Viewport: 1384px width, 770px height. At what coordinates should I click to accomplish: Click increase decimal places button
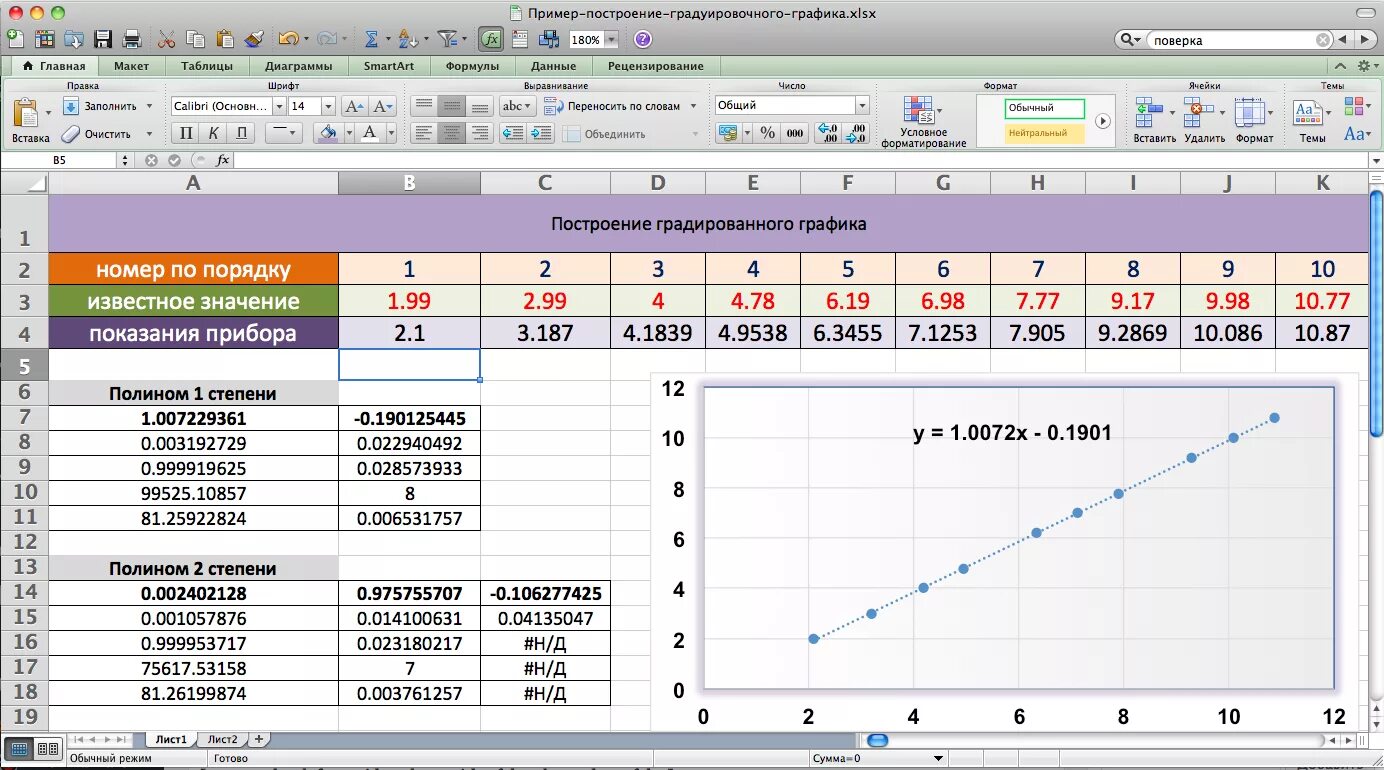click(828, 133)
